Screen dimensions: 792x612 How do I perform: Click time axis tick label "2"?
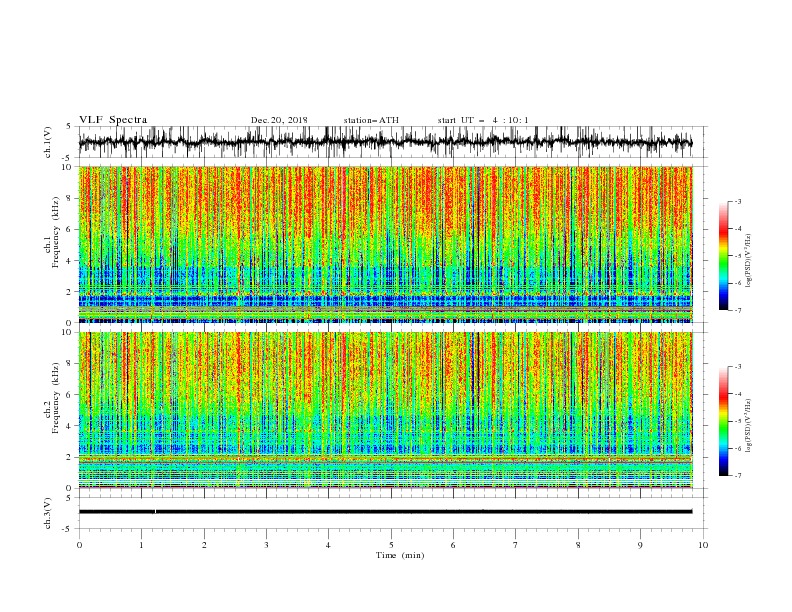(x=204, y=545)
